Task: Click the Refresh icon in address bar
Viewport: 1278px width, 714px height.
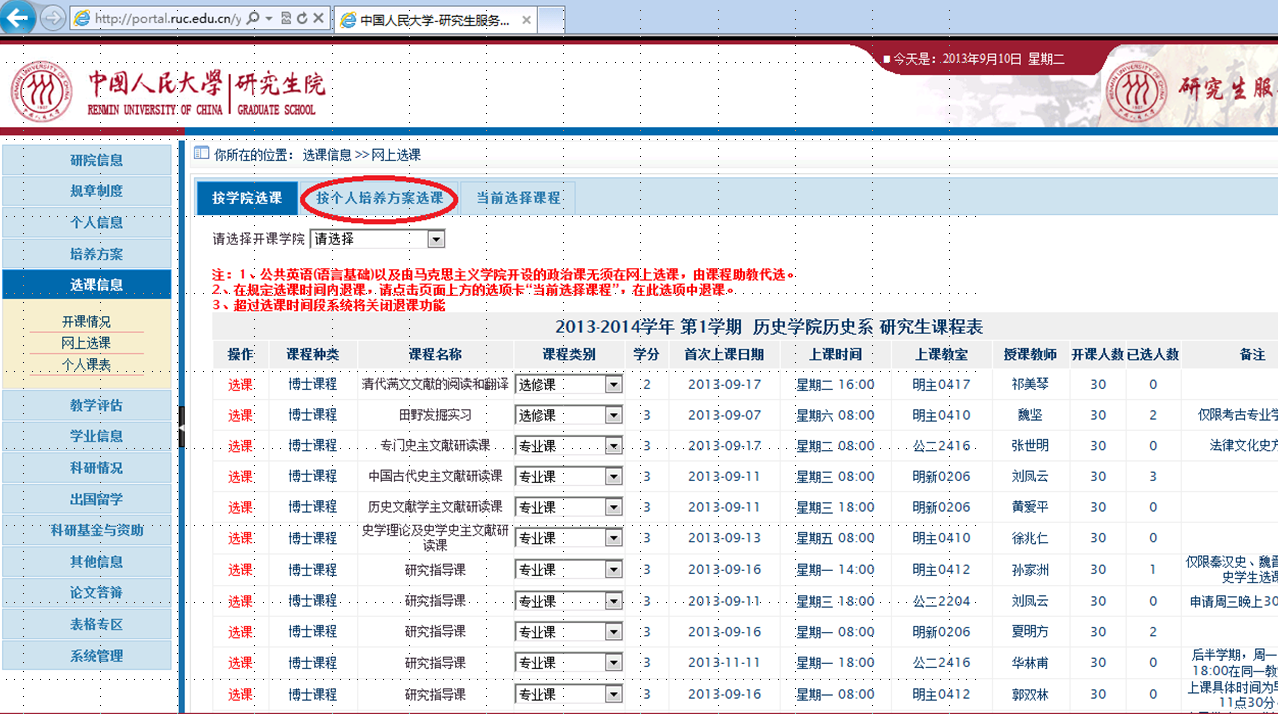Action: [301, 19]
